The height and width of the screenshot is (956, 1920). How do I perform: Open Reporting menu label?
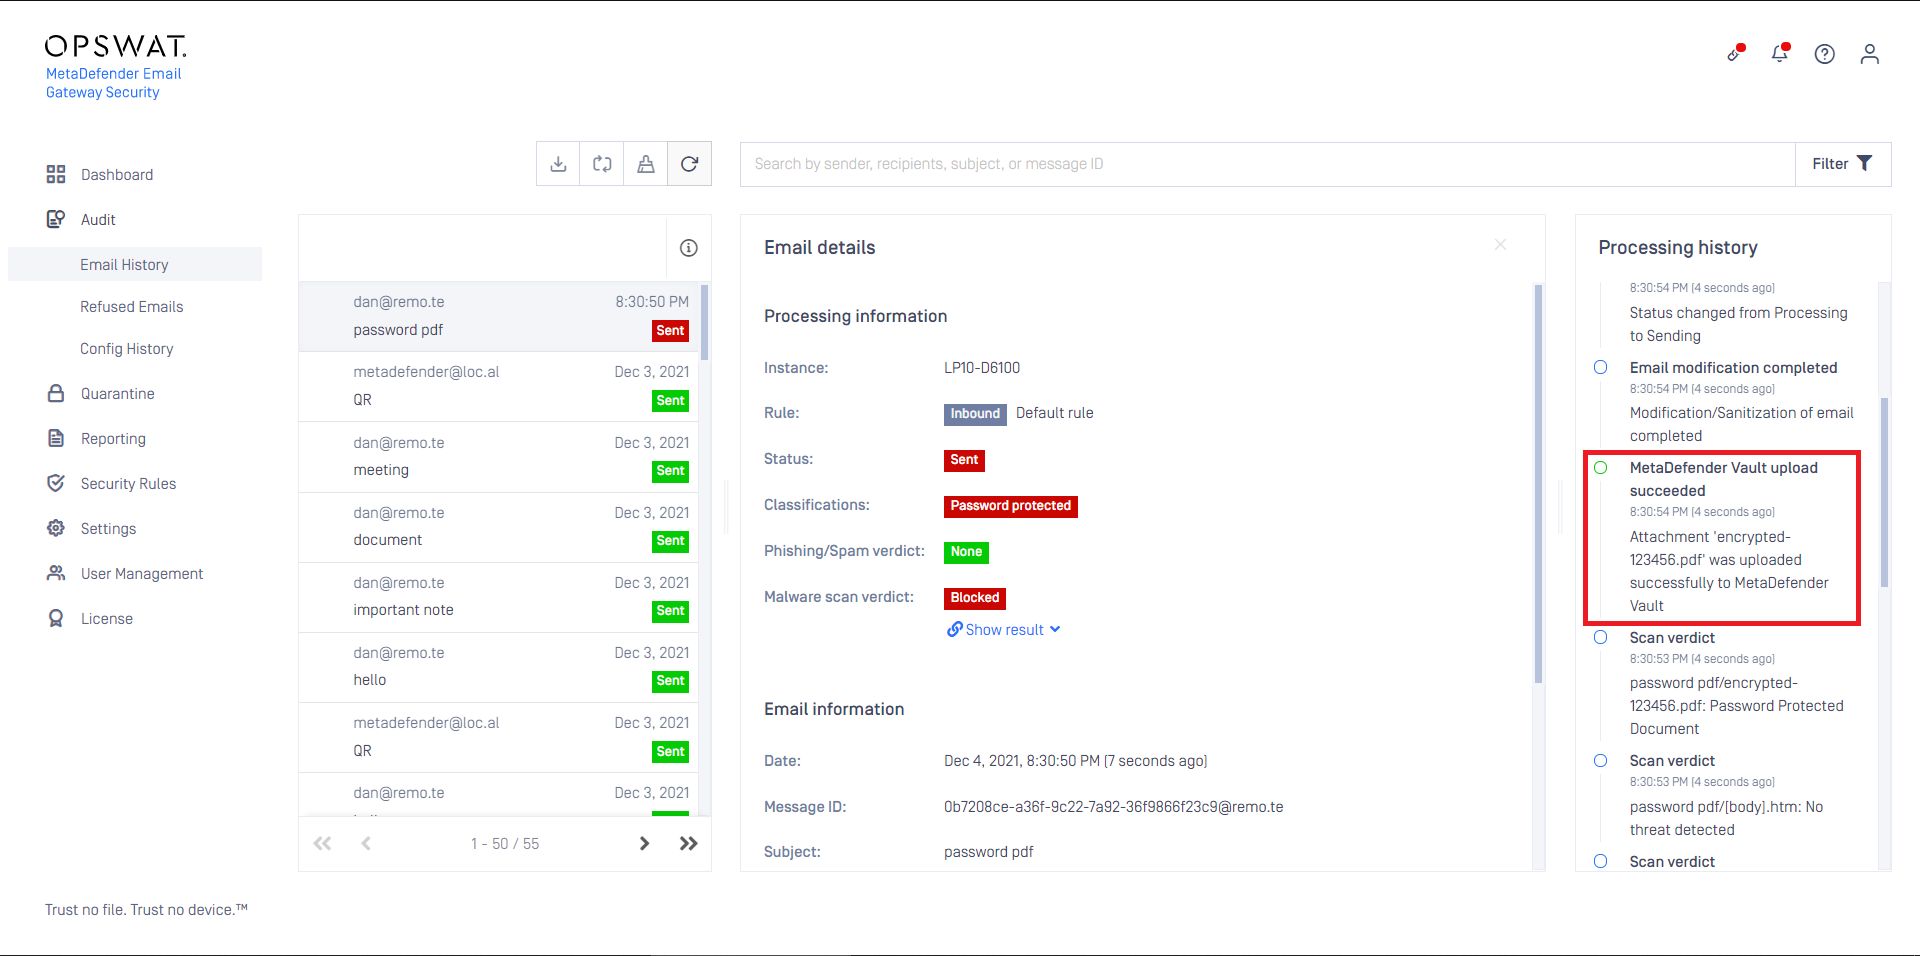tap(113, 438)
